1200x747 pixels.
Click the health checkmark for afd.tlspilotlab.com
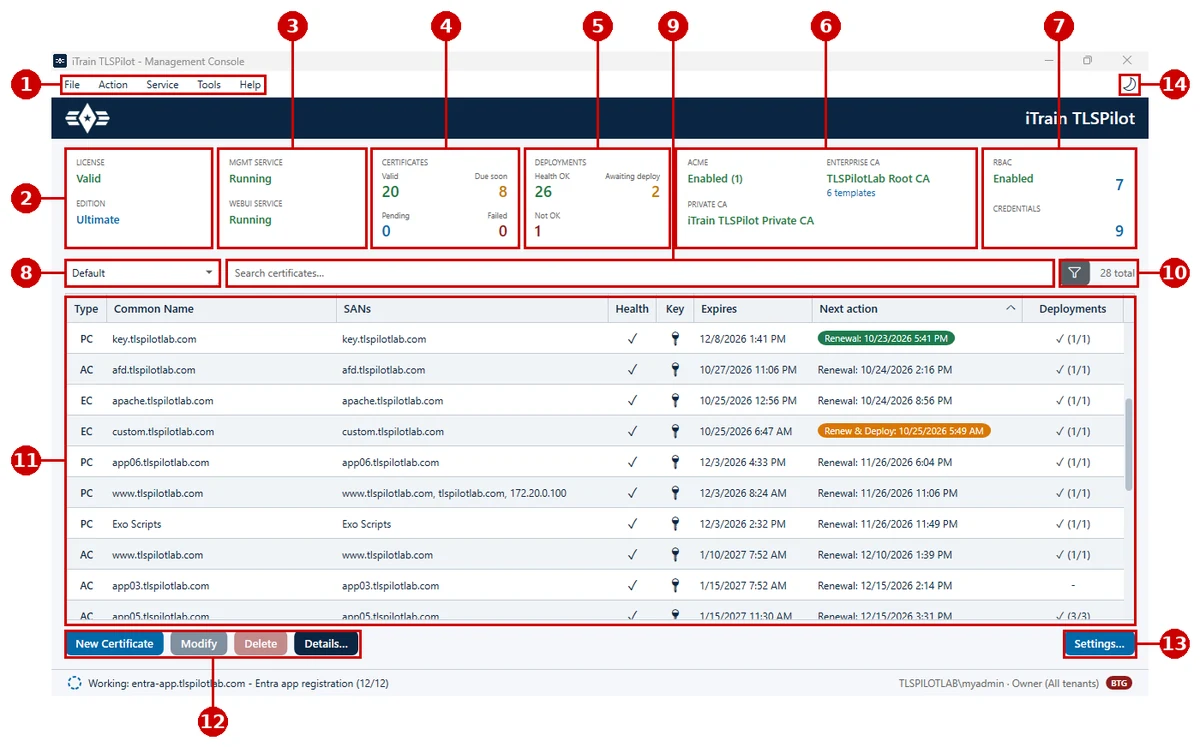pos(632,370)
